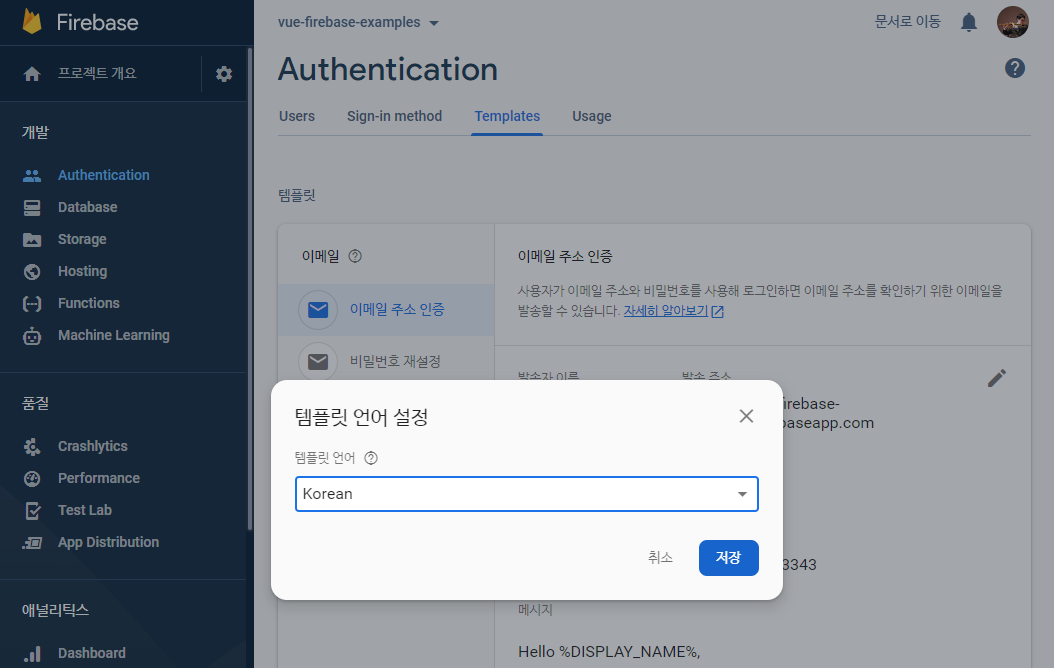Click the Test Lab checklist icon

tap(32, 511)
